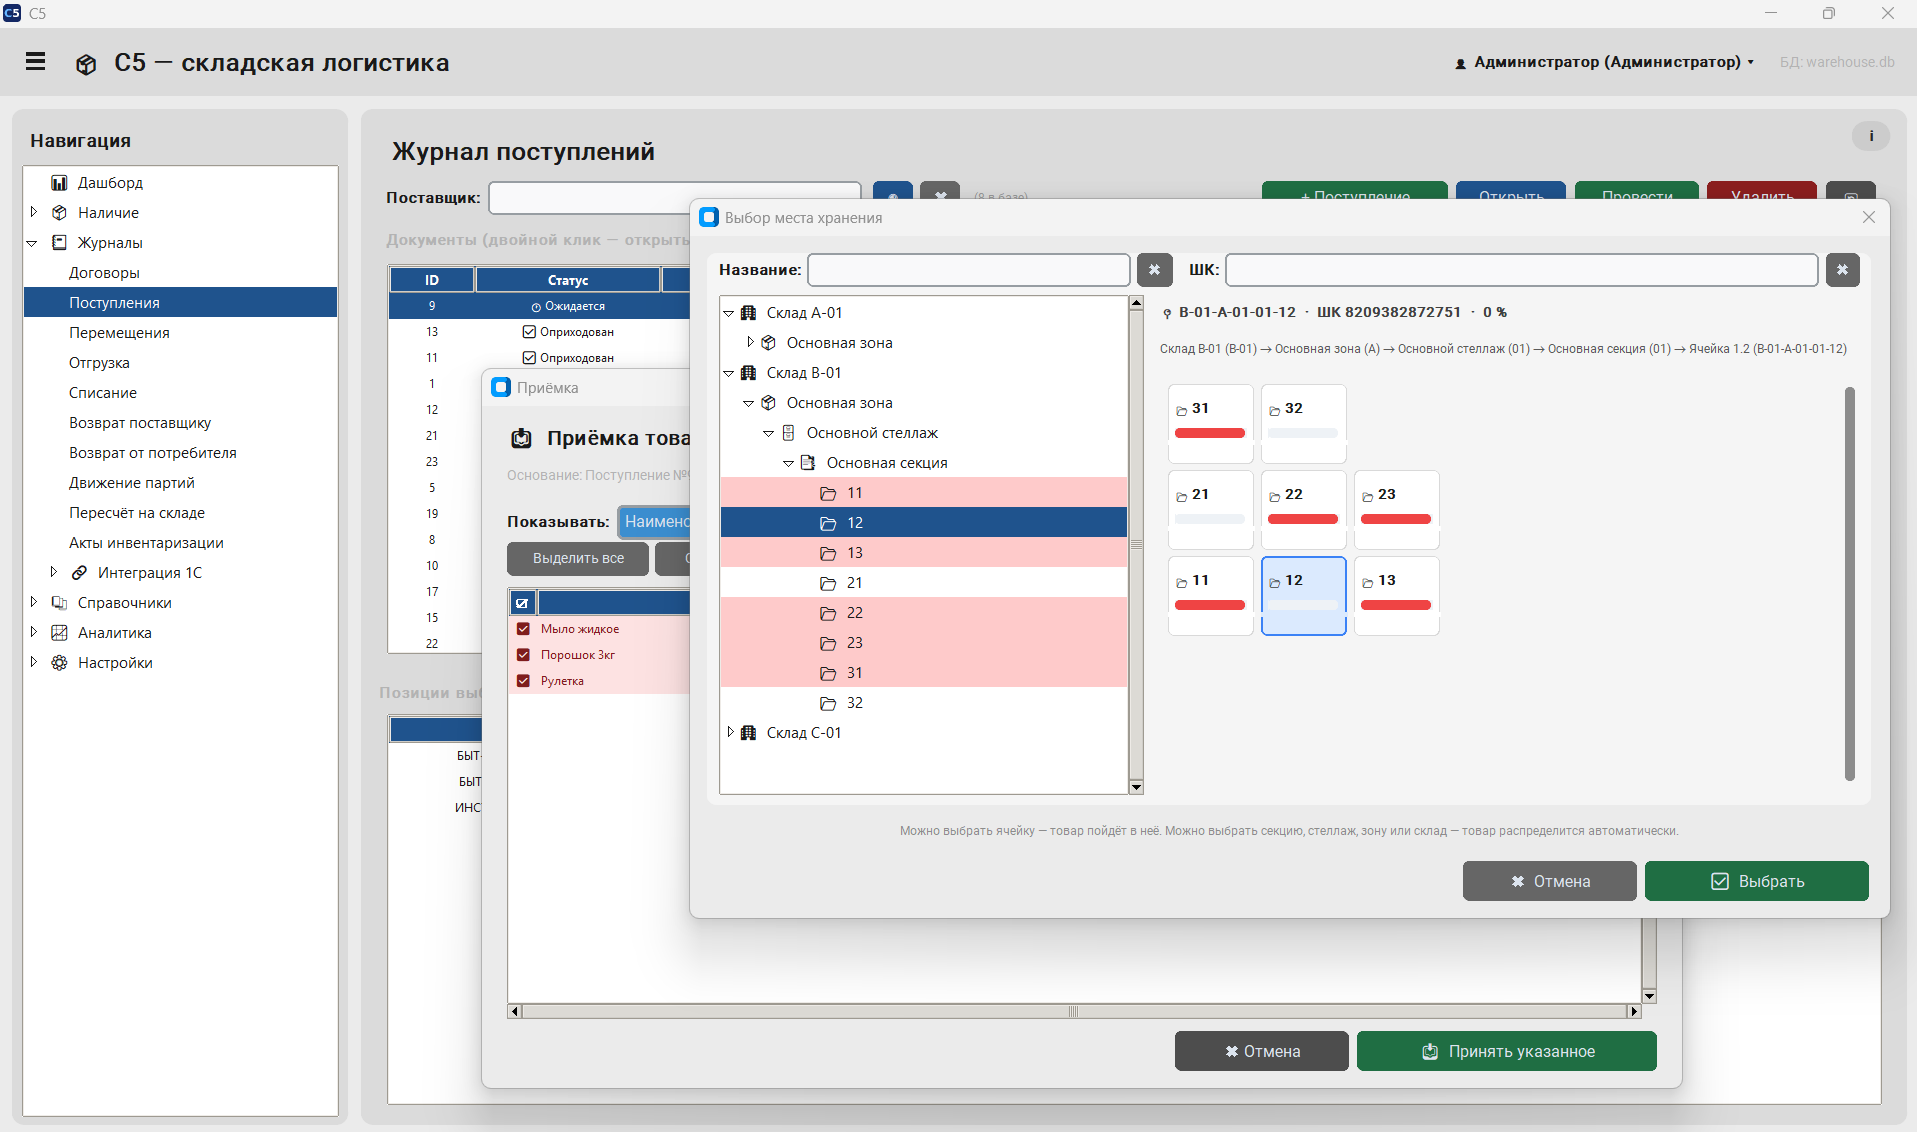Open the Администратор user dropdown
This screenshot has width=1917, height=1132.
coord(1604,62)
